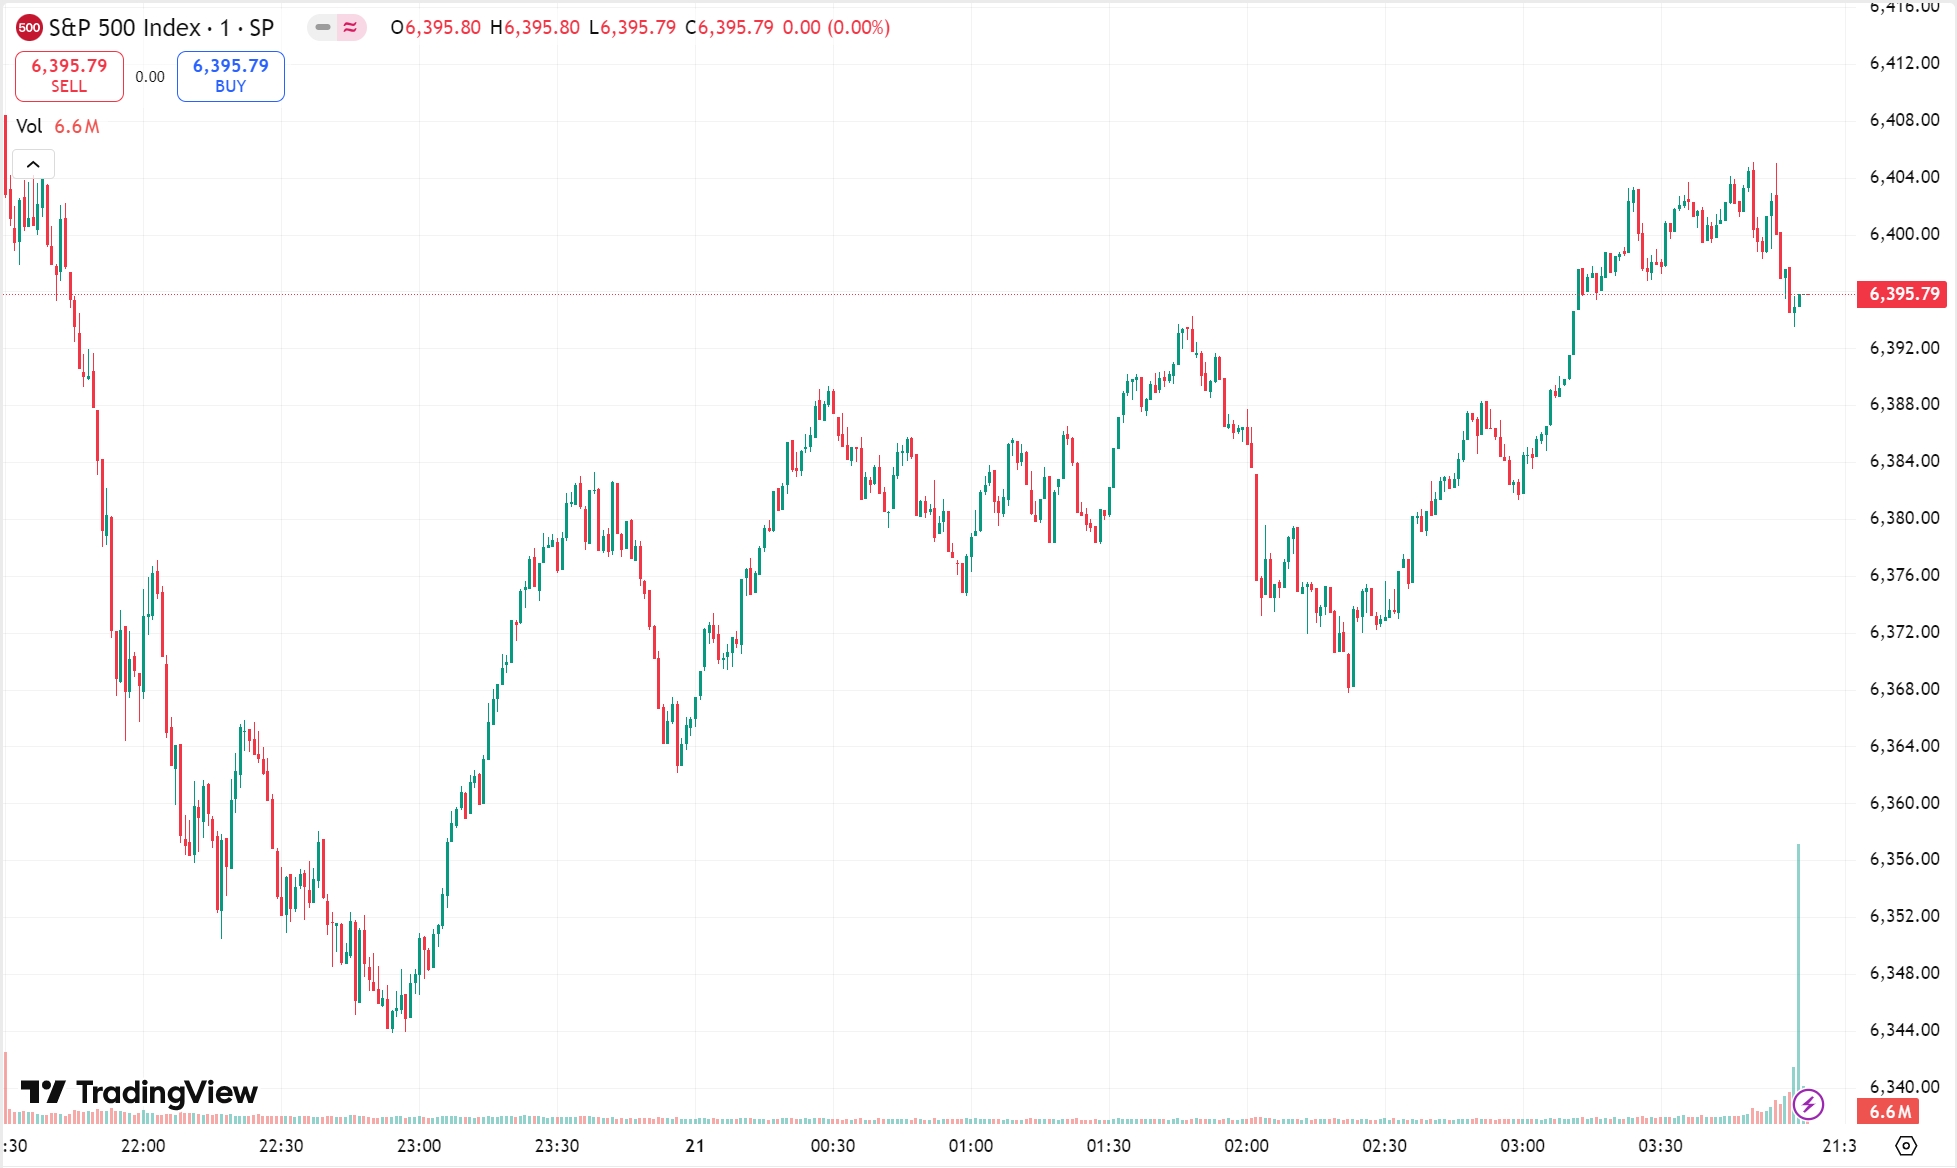The height and width of the screenshot is (1168, 1957).
Task: Toggle the pink approximate-equals data mode indicator
Action: pyautogui.click(x=350, y=28)
